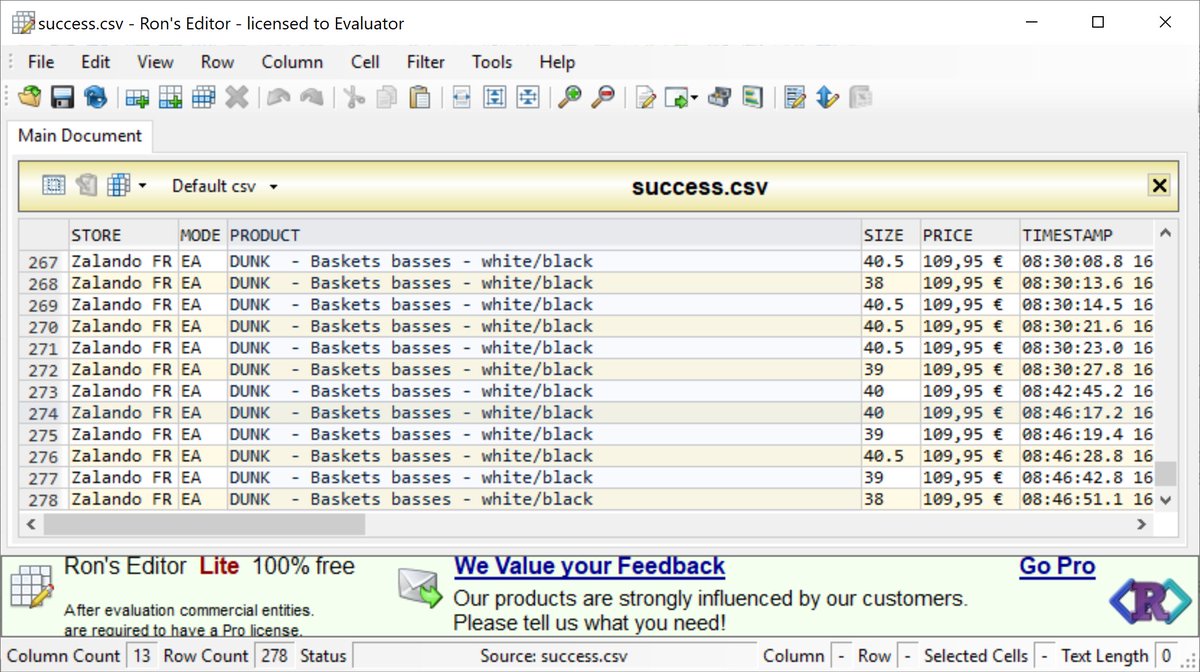Click the grayed-out last toolbar icon
Image resolution: width=1200 pixels, height=672 pixels.
[860, 97]
